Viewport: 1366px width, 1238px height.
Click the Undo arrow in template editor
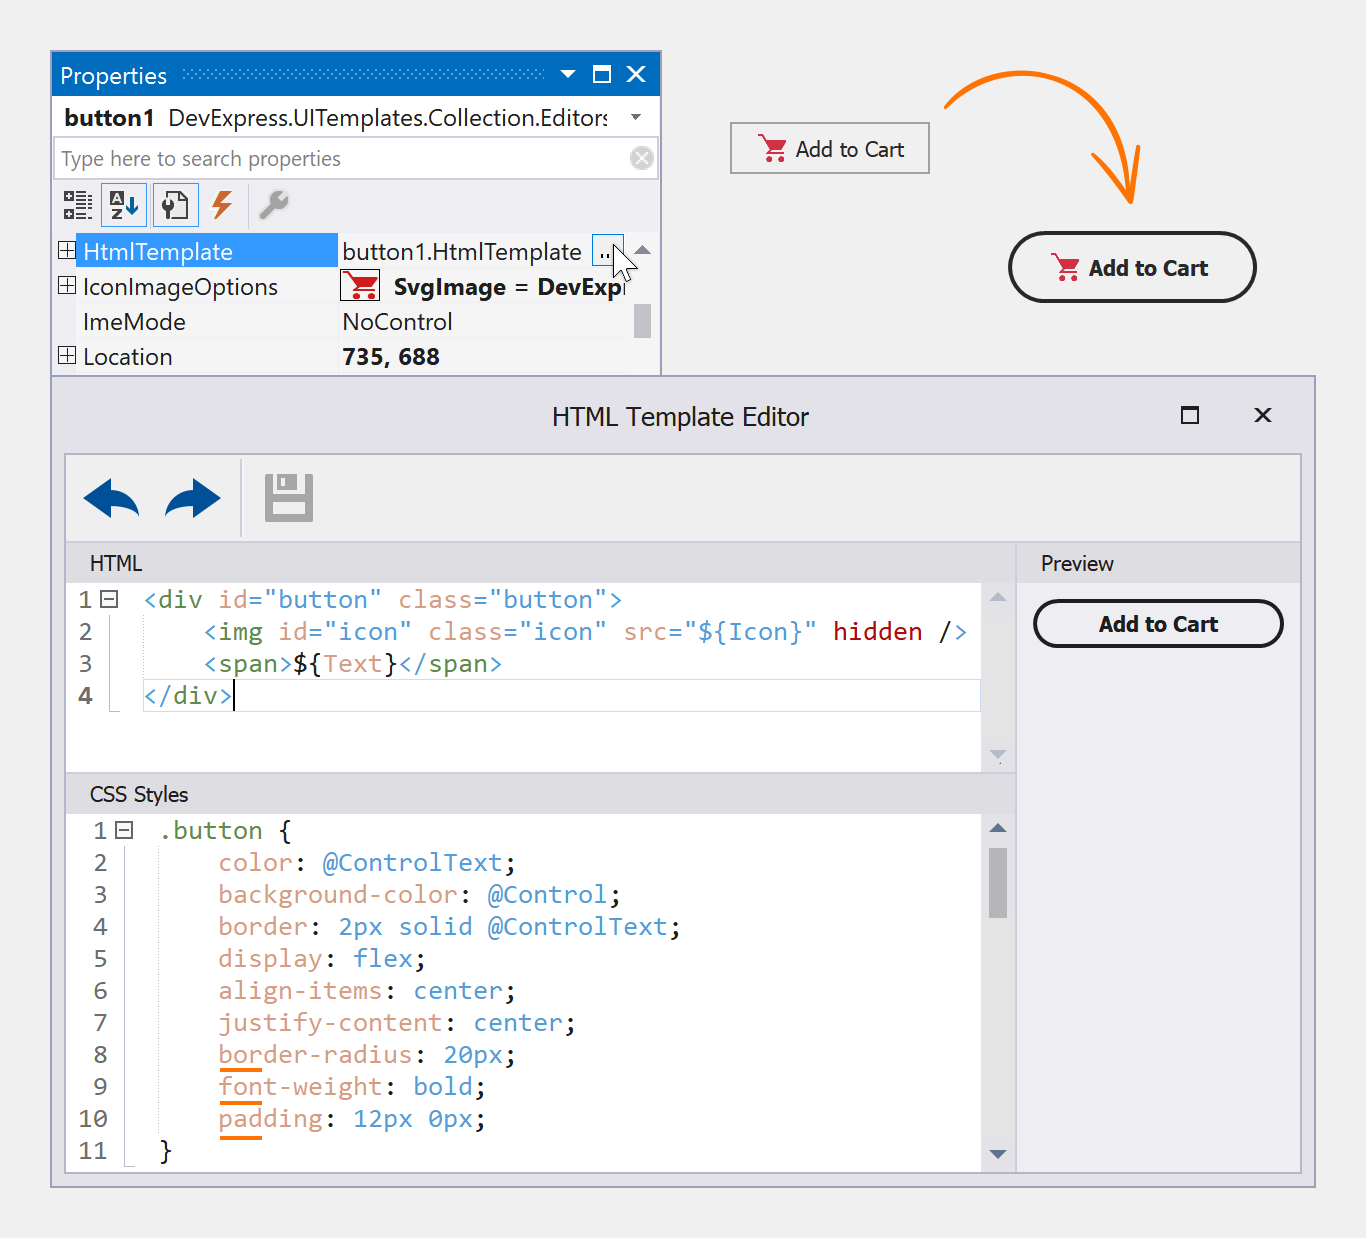[x=111, y=498]
